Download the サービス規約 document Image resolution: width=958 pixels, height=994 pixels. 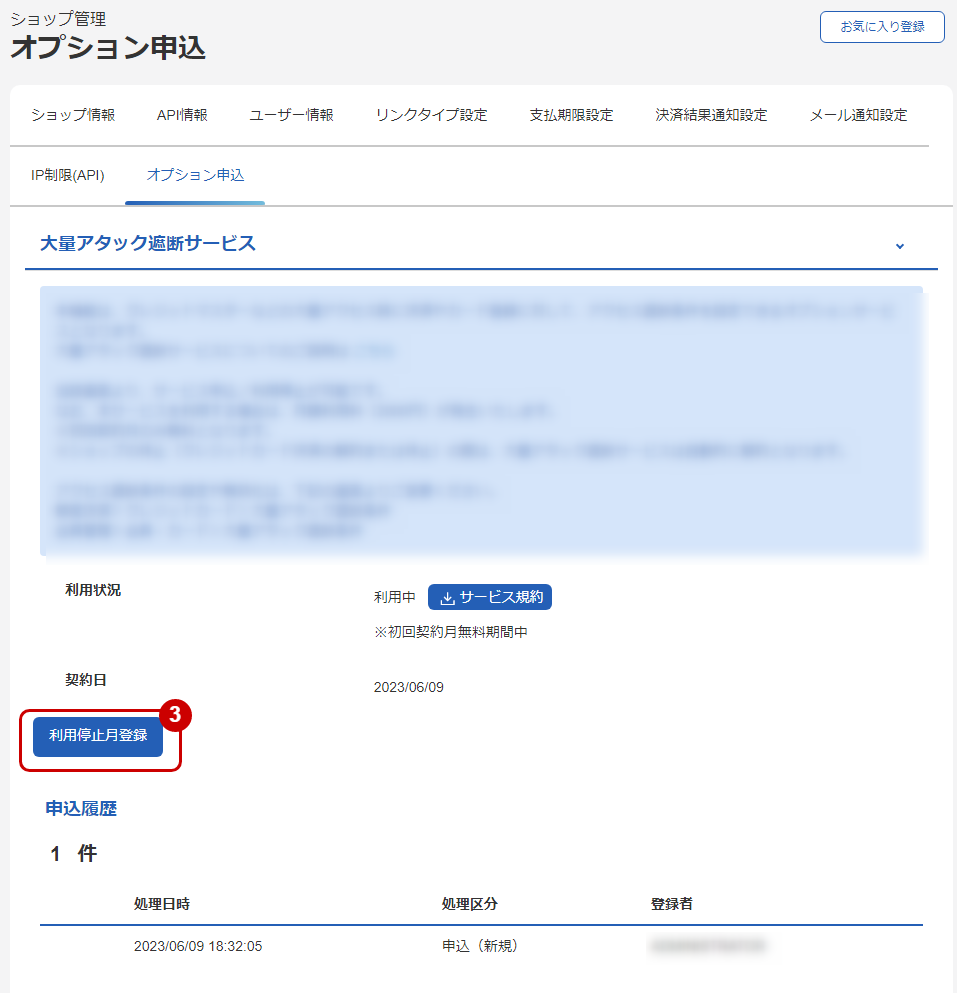coord(490,597)
